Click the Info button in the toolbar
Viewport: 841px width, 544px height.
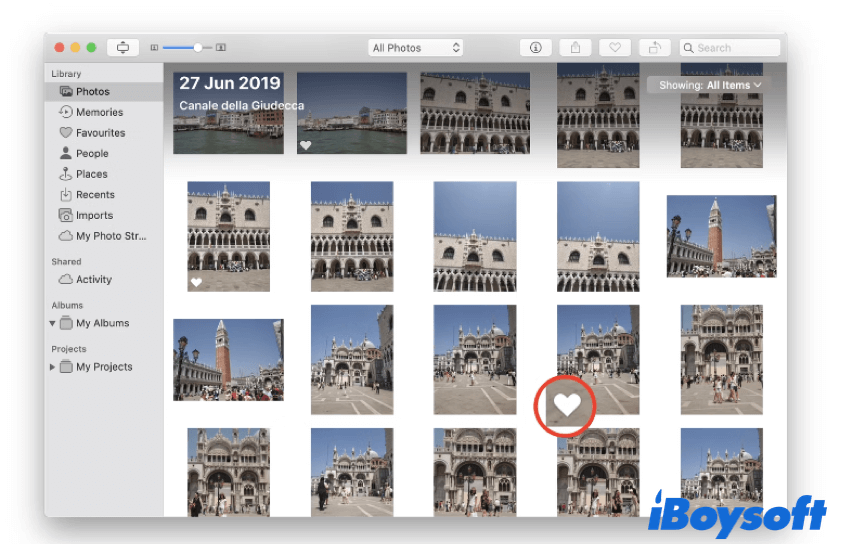(536, 48)
